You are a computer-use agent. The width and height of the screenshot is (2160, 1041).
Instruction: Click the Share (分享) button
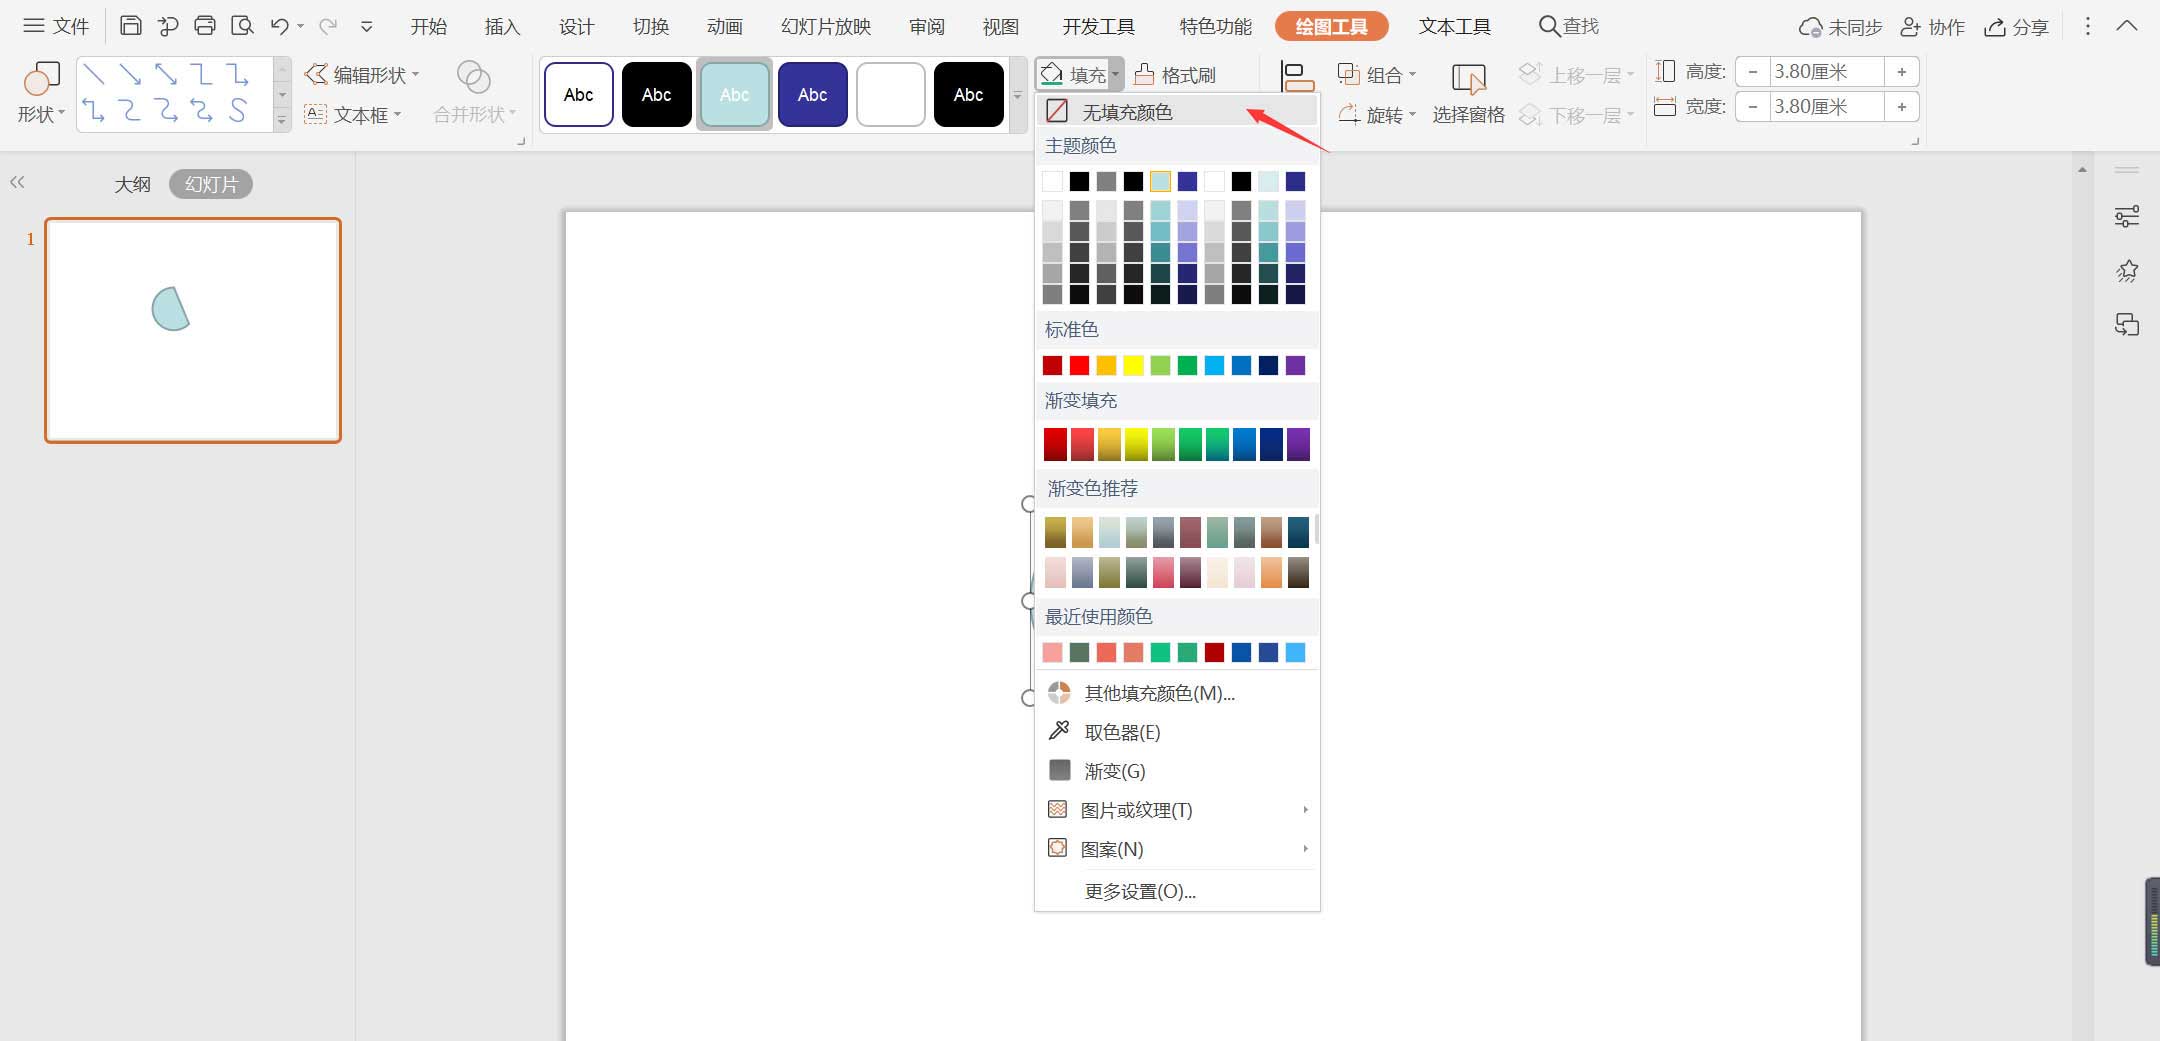(2017, 27)
